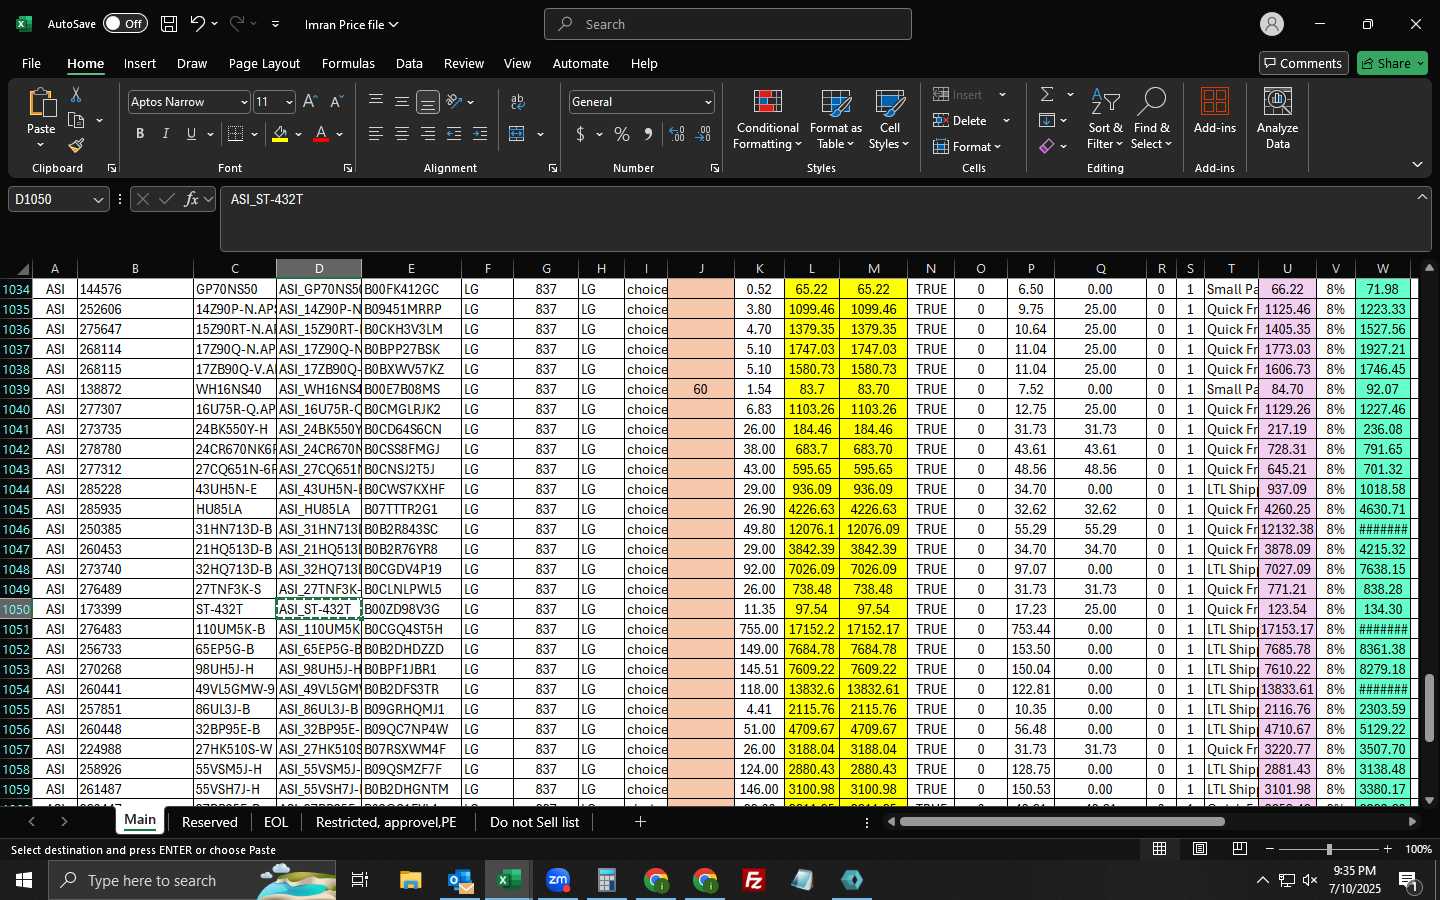Open Outlook from taskbar
1440x900 pixels.
[460, 880]
